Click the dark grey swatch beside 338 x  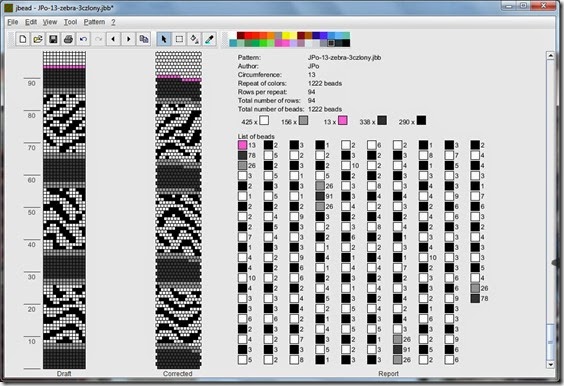coord(382,121)
